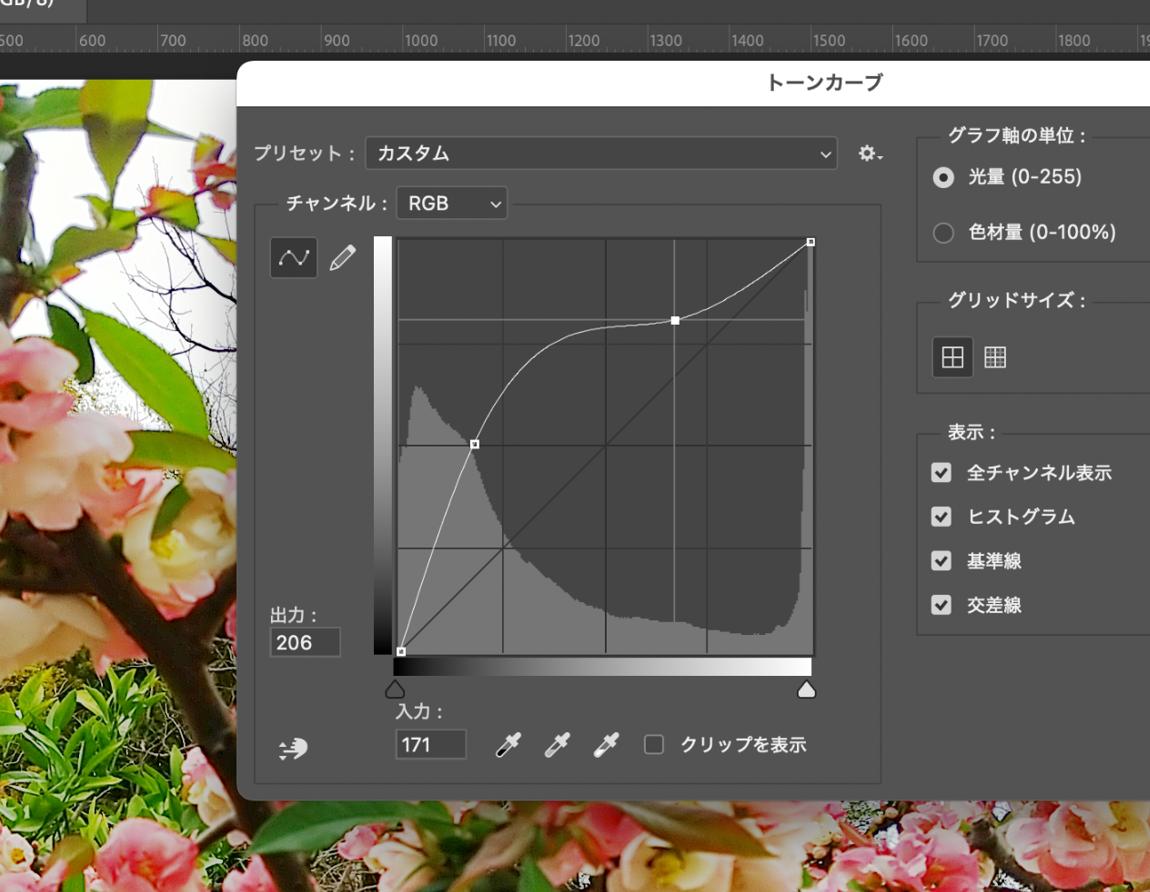This screenshot has width=1150, height=892.
Task: Pick the gray point eyedropper
Action: click(557, 745)
